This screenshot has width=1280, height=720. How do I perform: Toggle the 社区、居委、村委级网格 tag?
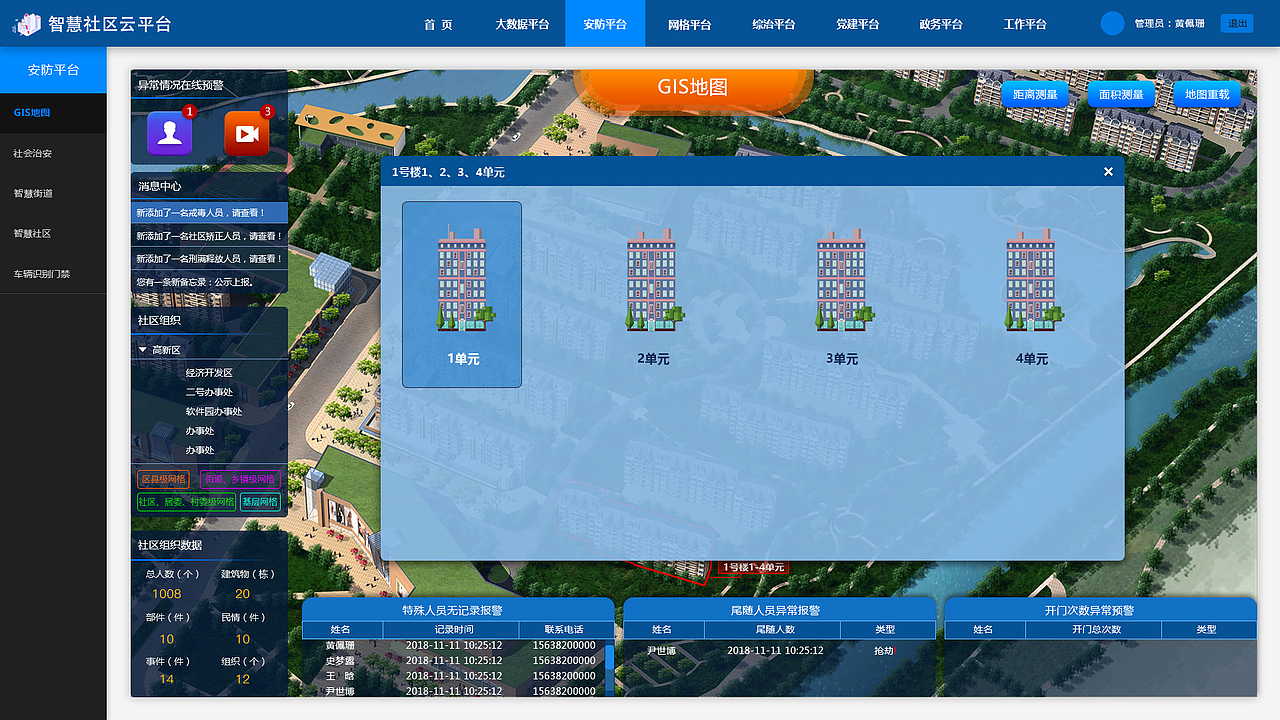186,502
